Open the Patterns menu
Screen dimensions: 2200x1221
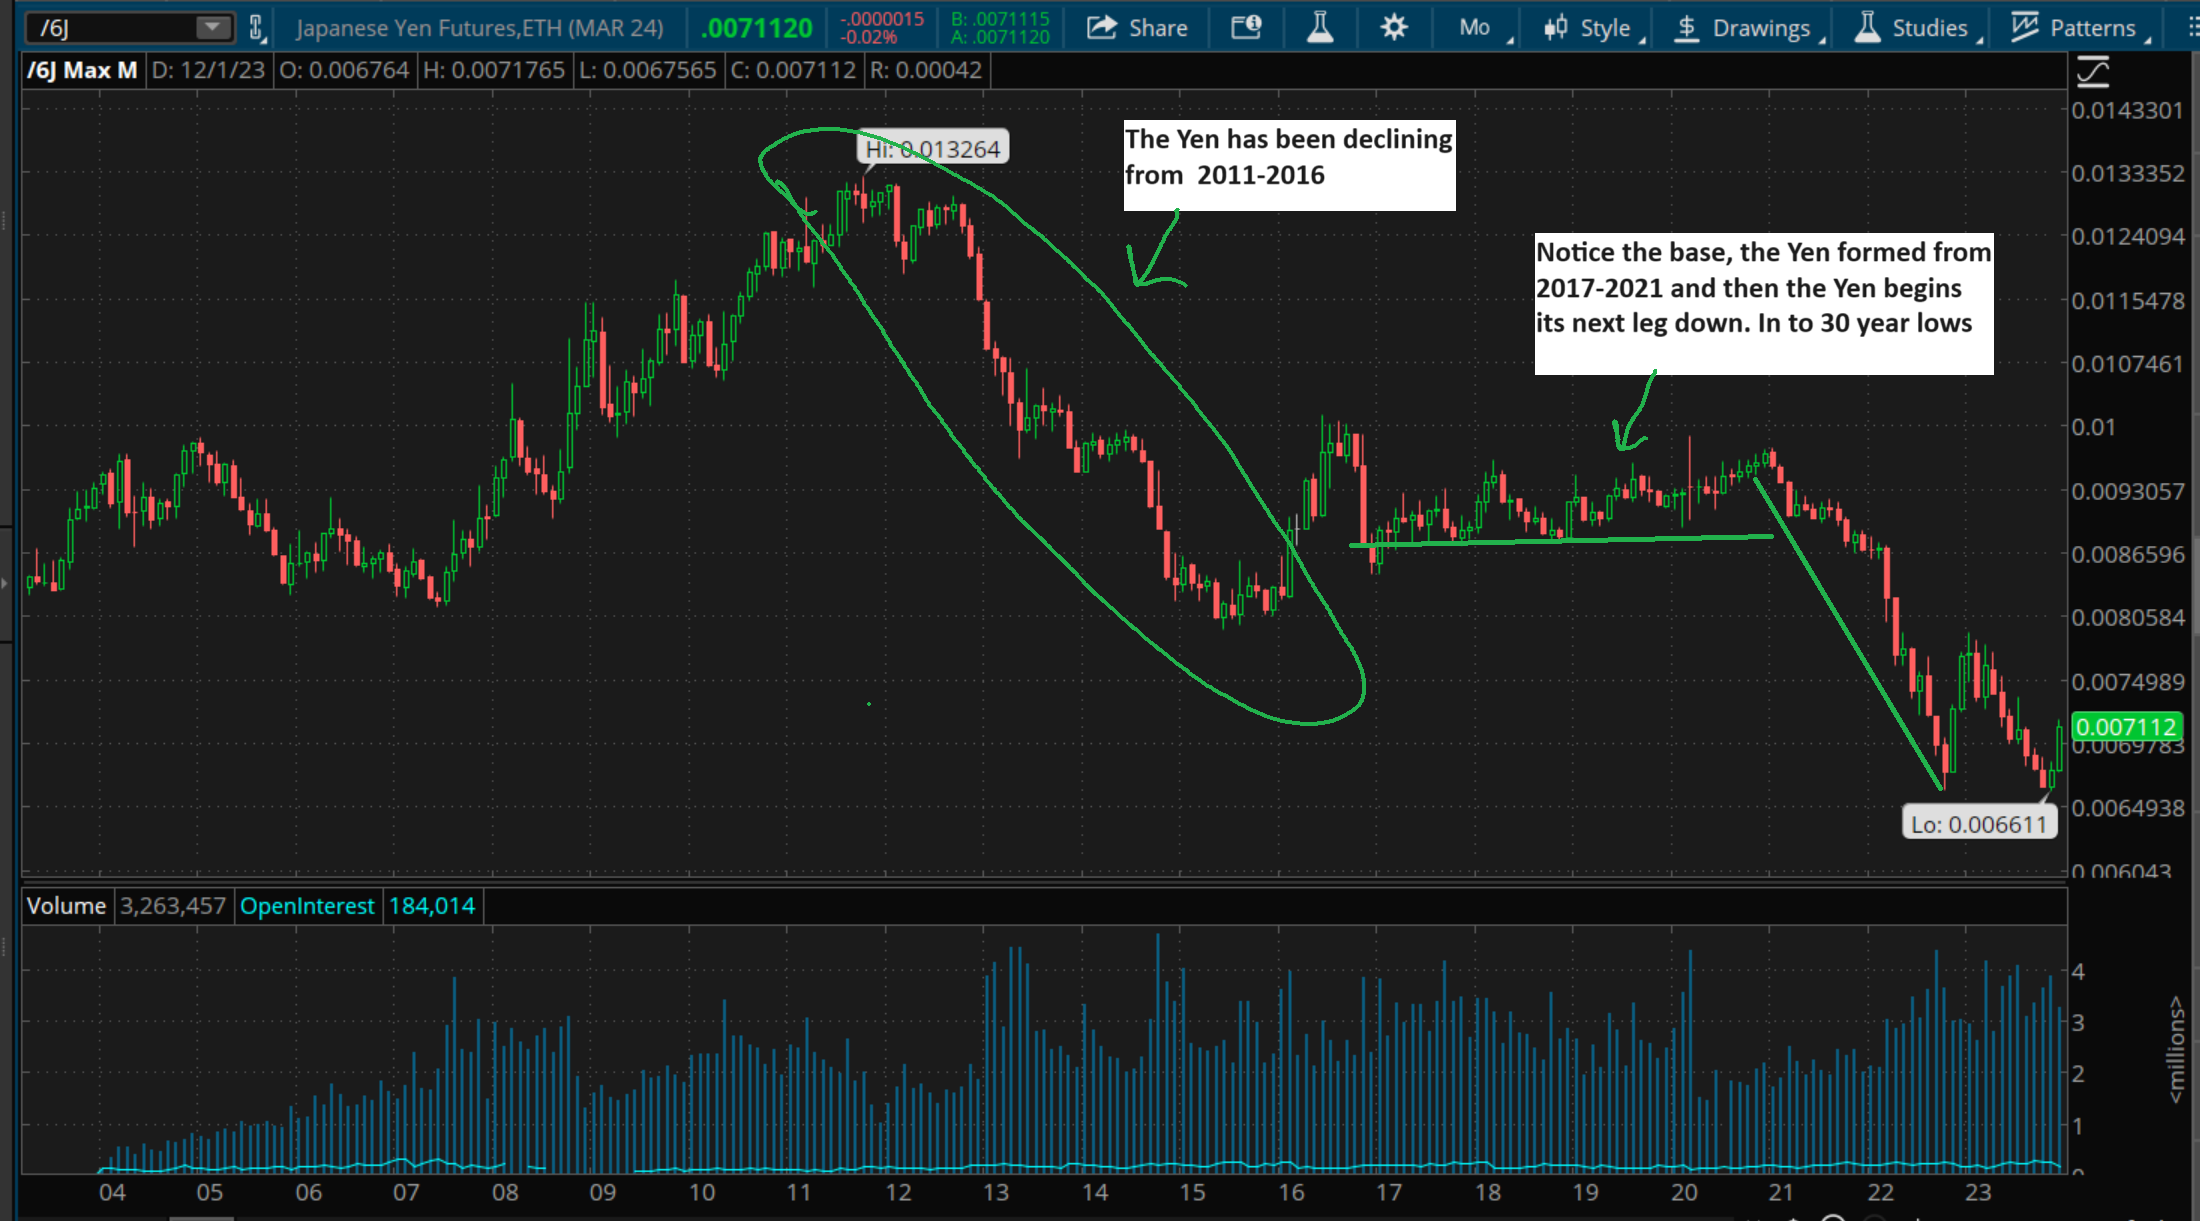pos(2091,28)
